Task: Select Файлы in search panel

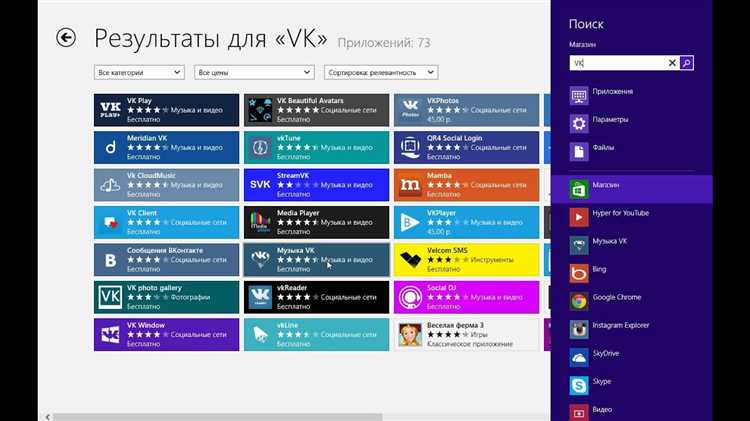Action: (631, 152)
